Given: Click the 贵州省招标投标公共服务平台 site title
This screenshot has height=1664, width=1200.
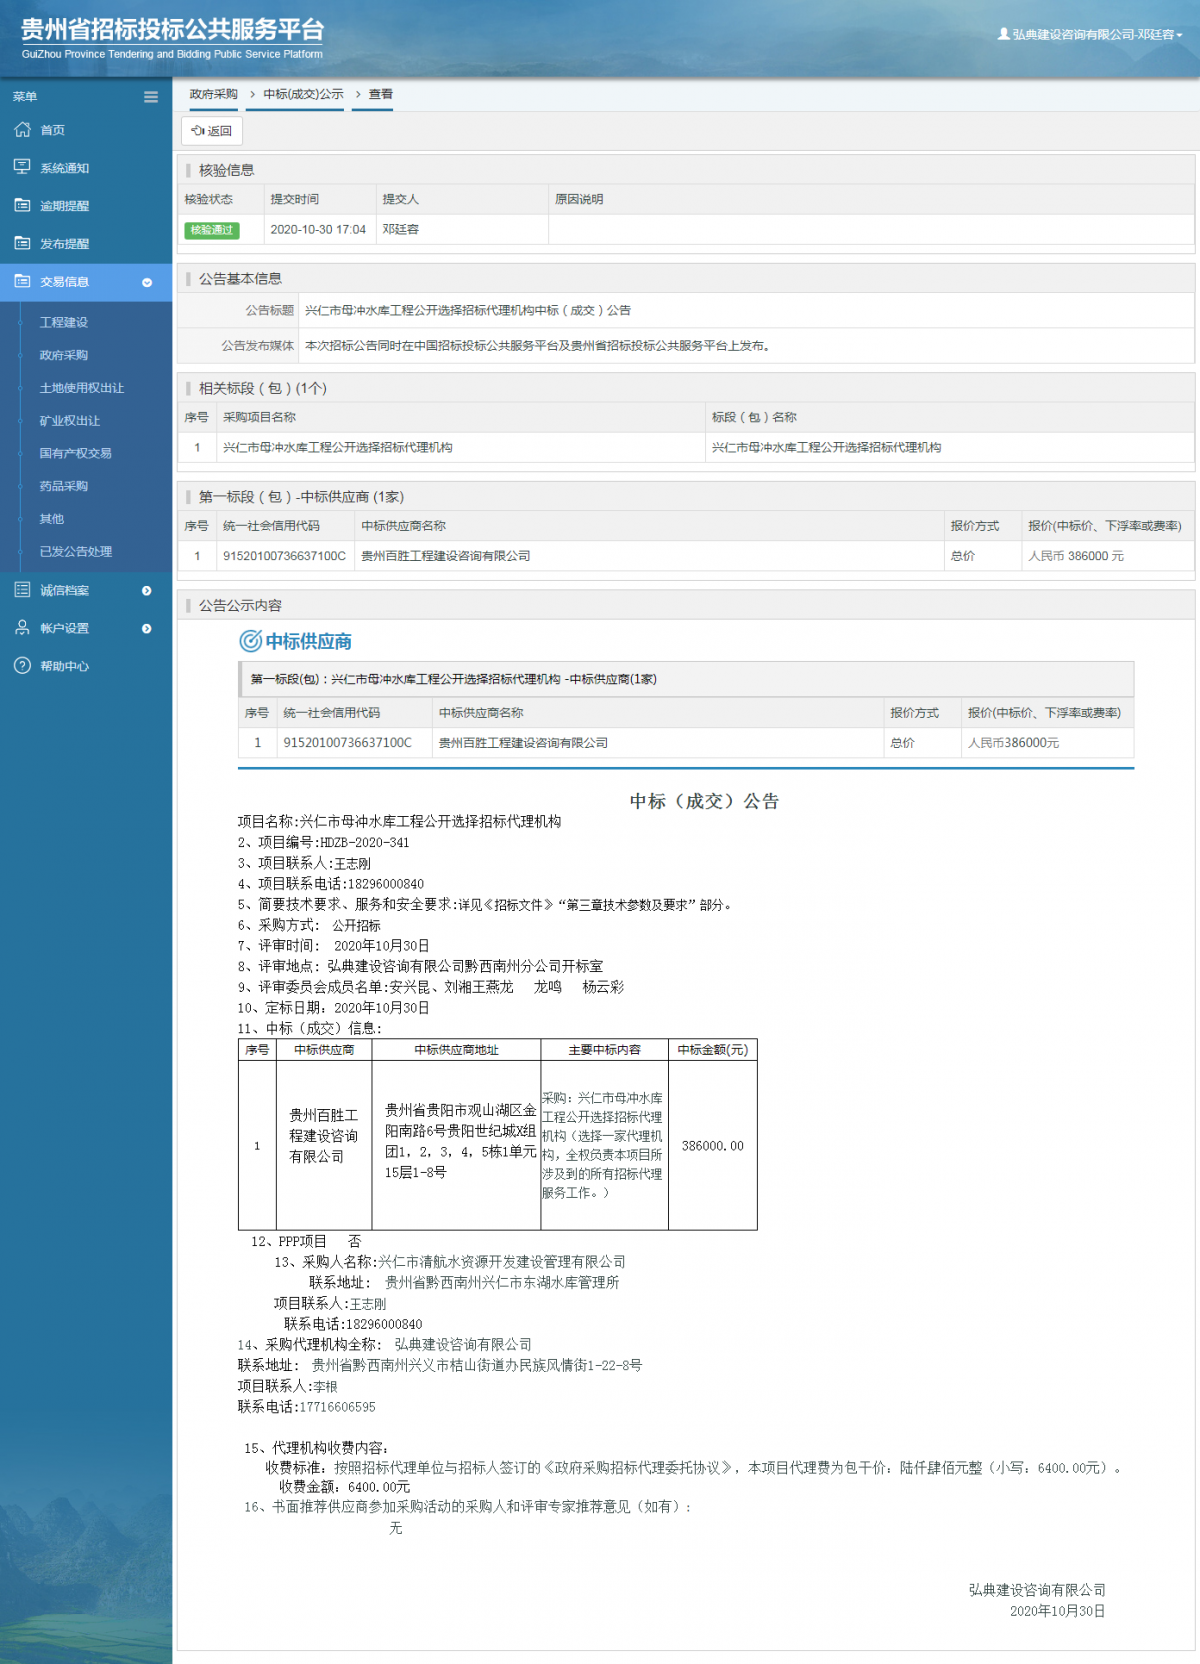Looking at the screenshot, I should [172, 30].
